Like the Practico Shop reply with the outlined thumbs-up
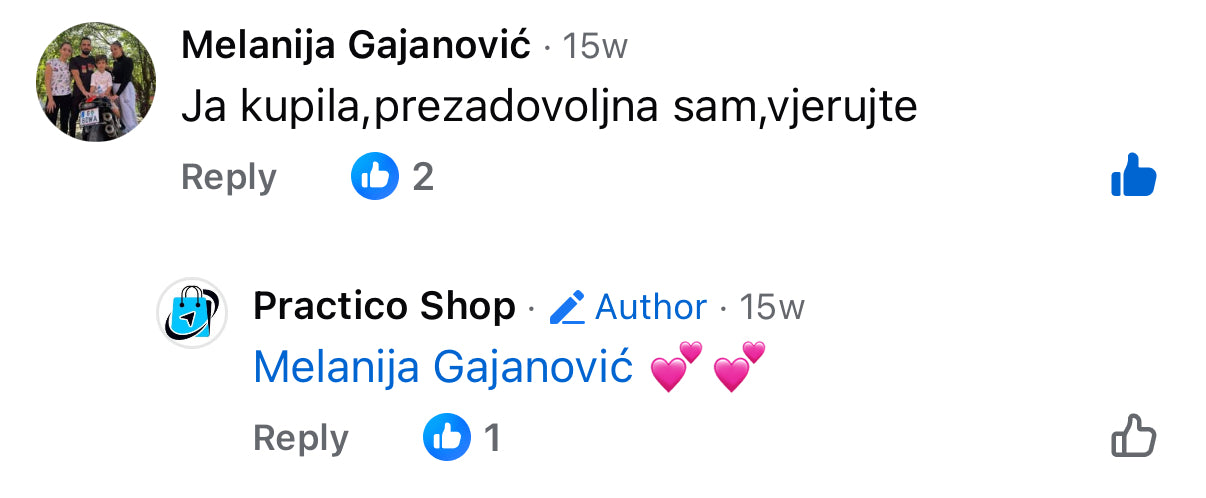Image resolution: width=1206 pixels, height=498 pixels. [x=1133, y=438]
